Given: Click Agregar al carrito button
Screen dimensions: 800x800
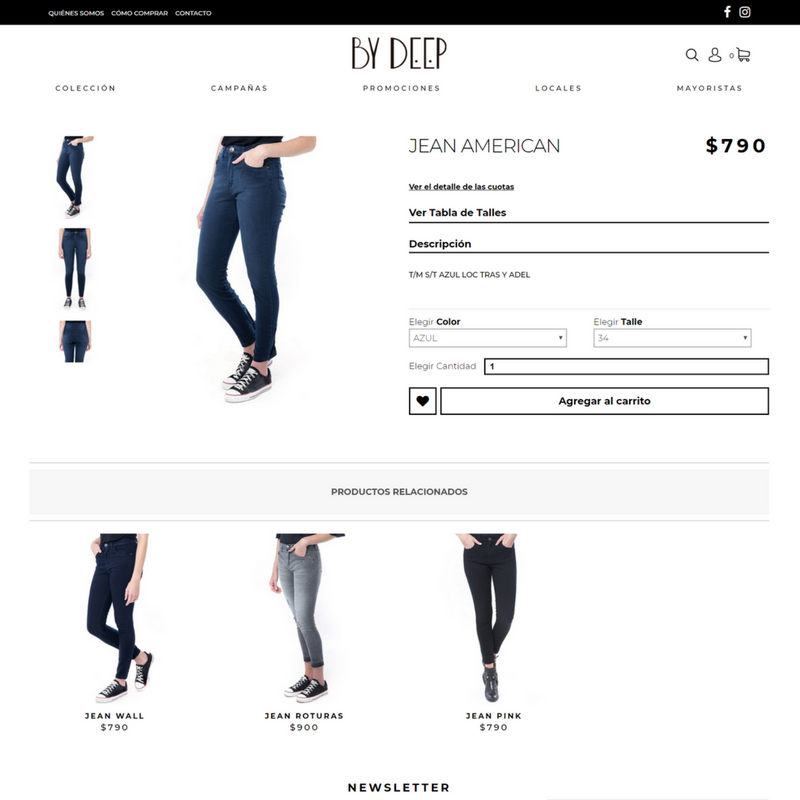Looking at the screenshot, I should [605, 401].
